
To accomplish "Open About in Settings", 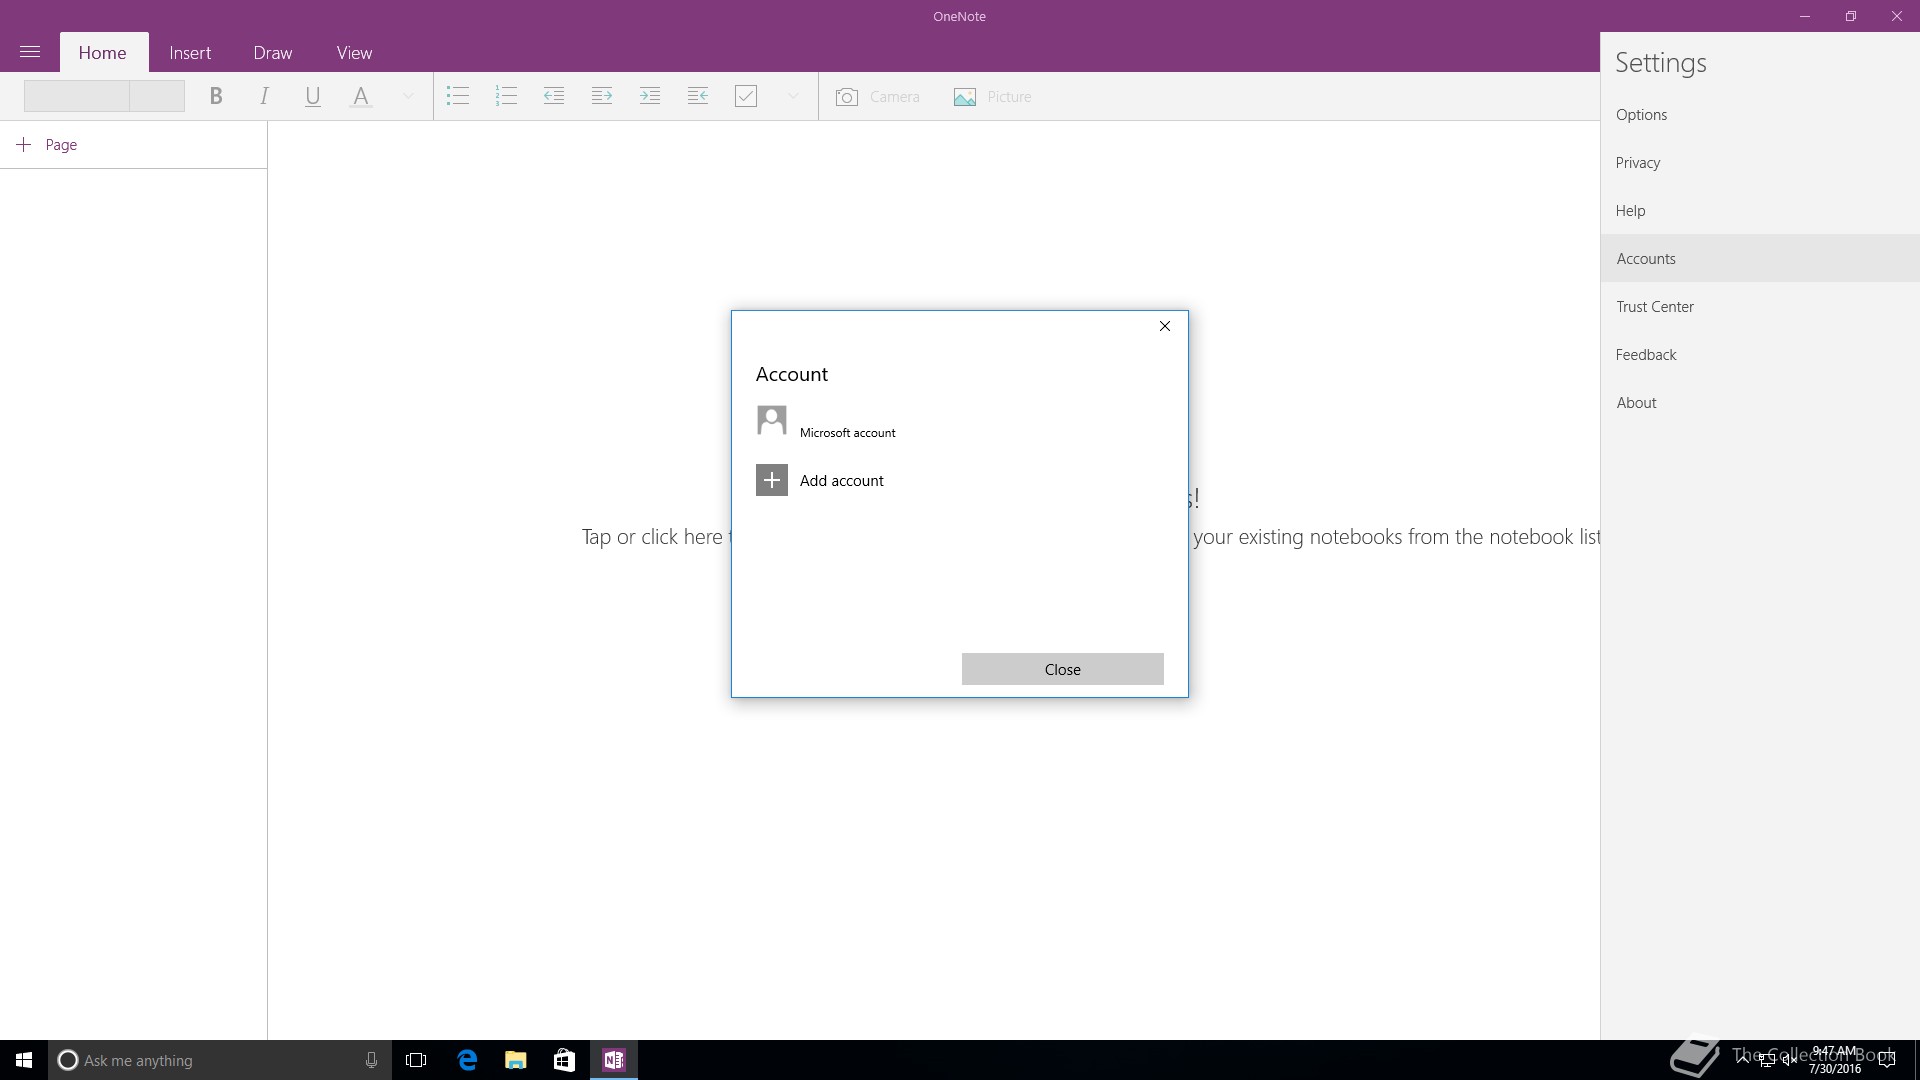I will tap(1760, 403).
